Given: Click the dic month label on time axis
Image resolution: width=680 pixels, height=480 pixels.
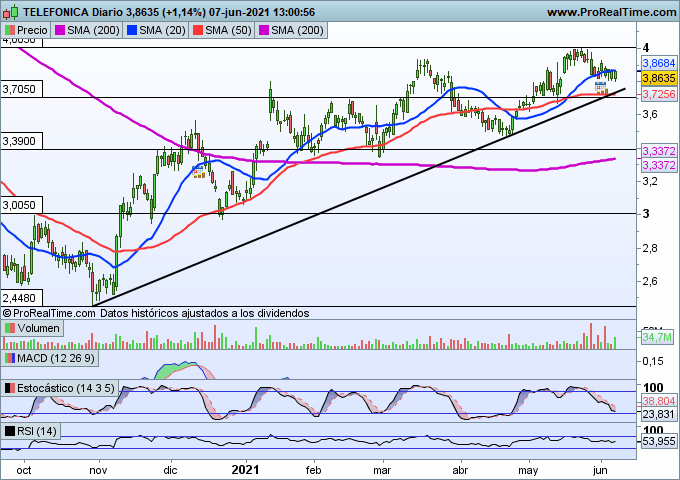Looking at the screenshot, I should (x=170, y=470).
